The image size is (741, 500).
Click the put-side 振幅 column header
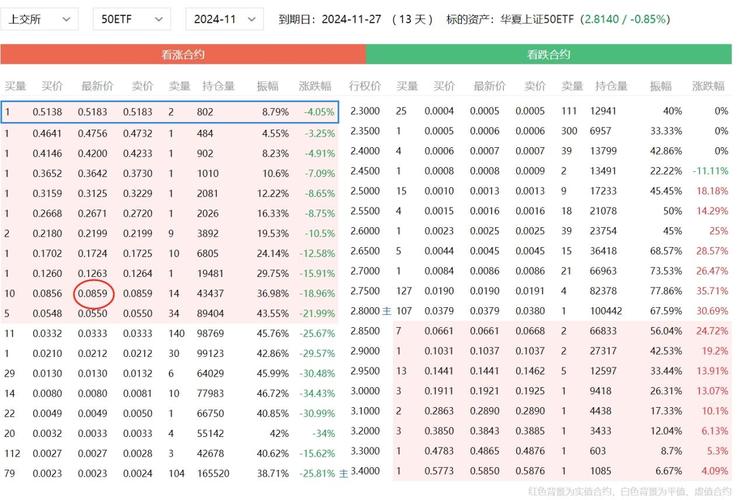point(661,86)
